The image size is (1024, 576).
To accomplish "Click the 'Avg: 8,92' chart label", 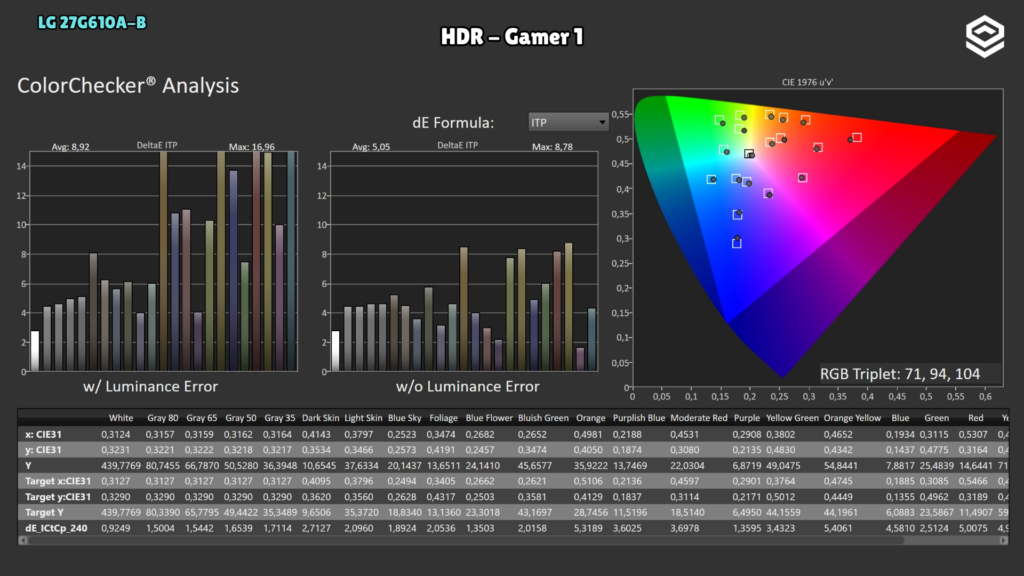I will [x=71, y=147].
